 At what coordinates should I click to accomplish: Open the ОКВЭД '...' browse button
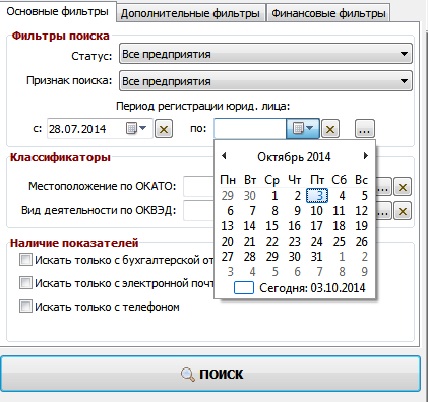(383, 211)
